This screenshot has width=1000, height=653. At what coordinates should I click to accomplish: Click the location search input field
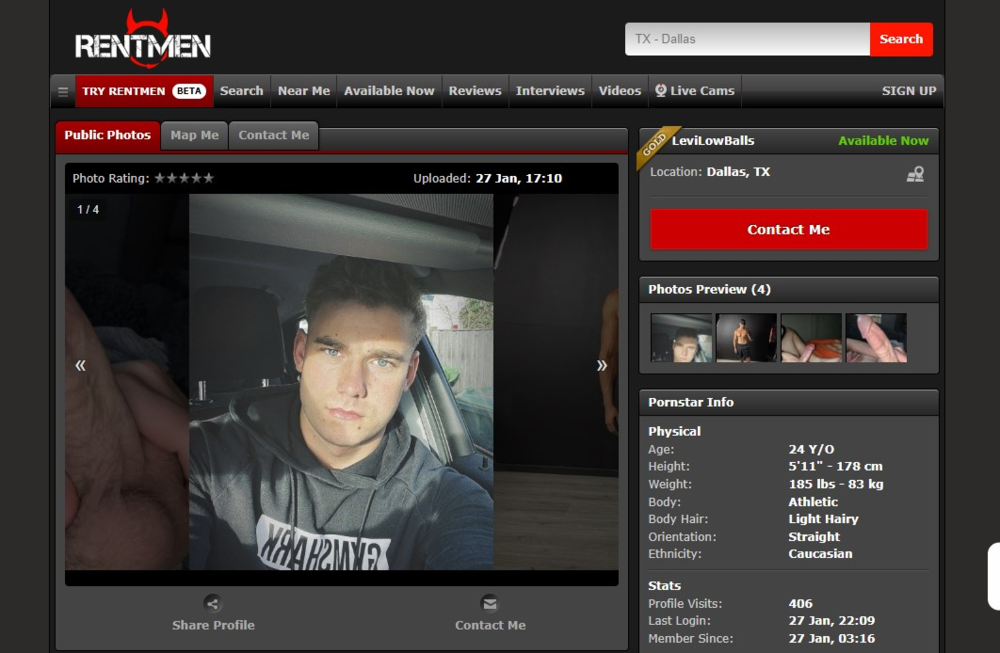(x=747, y=39)
